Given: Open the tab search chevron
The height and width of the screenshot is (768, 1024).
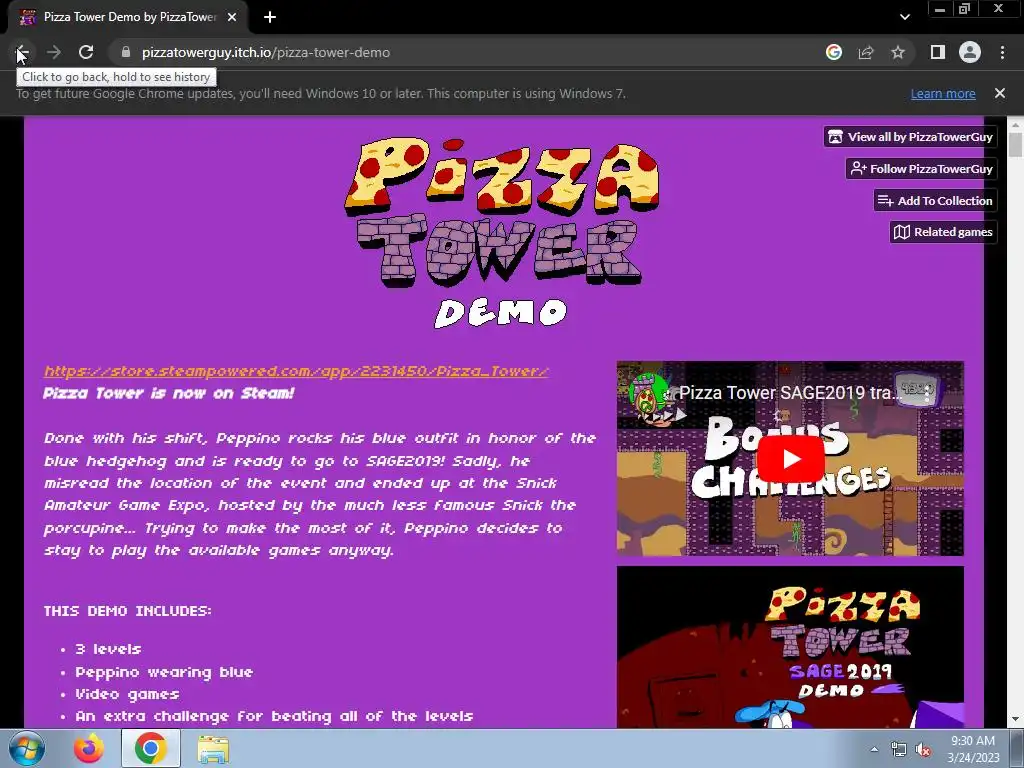Looking at the screenshot, I should 904,17.
